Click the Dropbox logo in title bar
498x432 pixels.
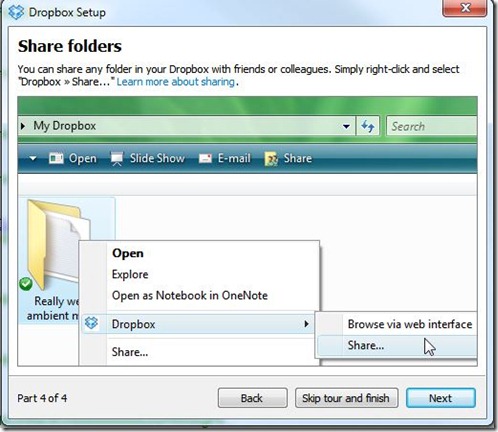(x=16, y=12)
